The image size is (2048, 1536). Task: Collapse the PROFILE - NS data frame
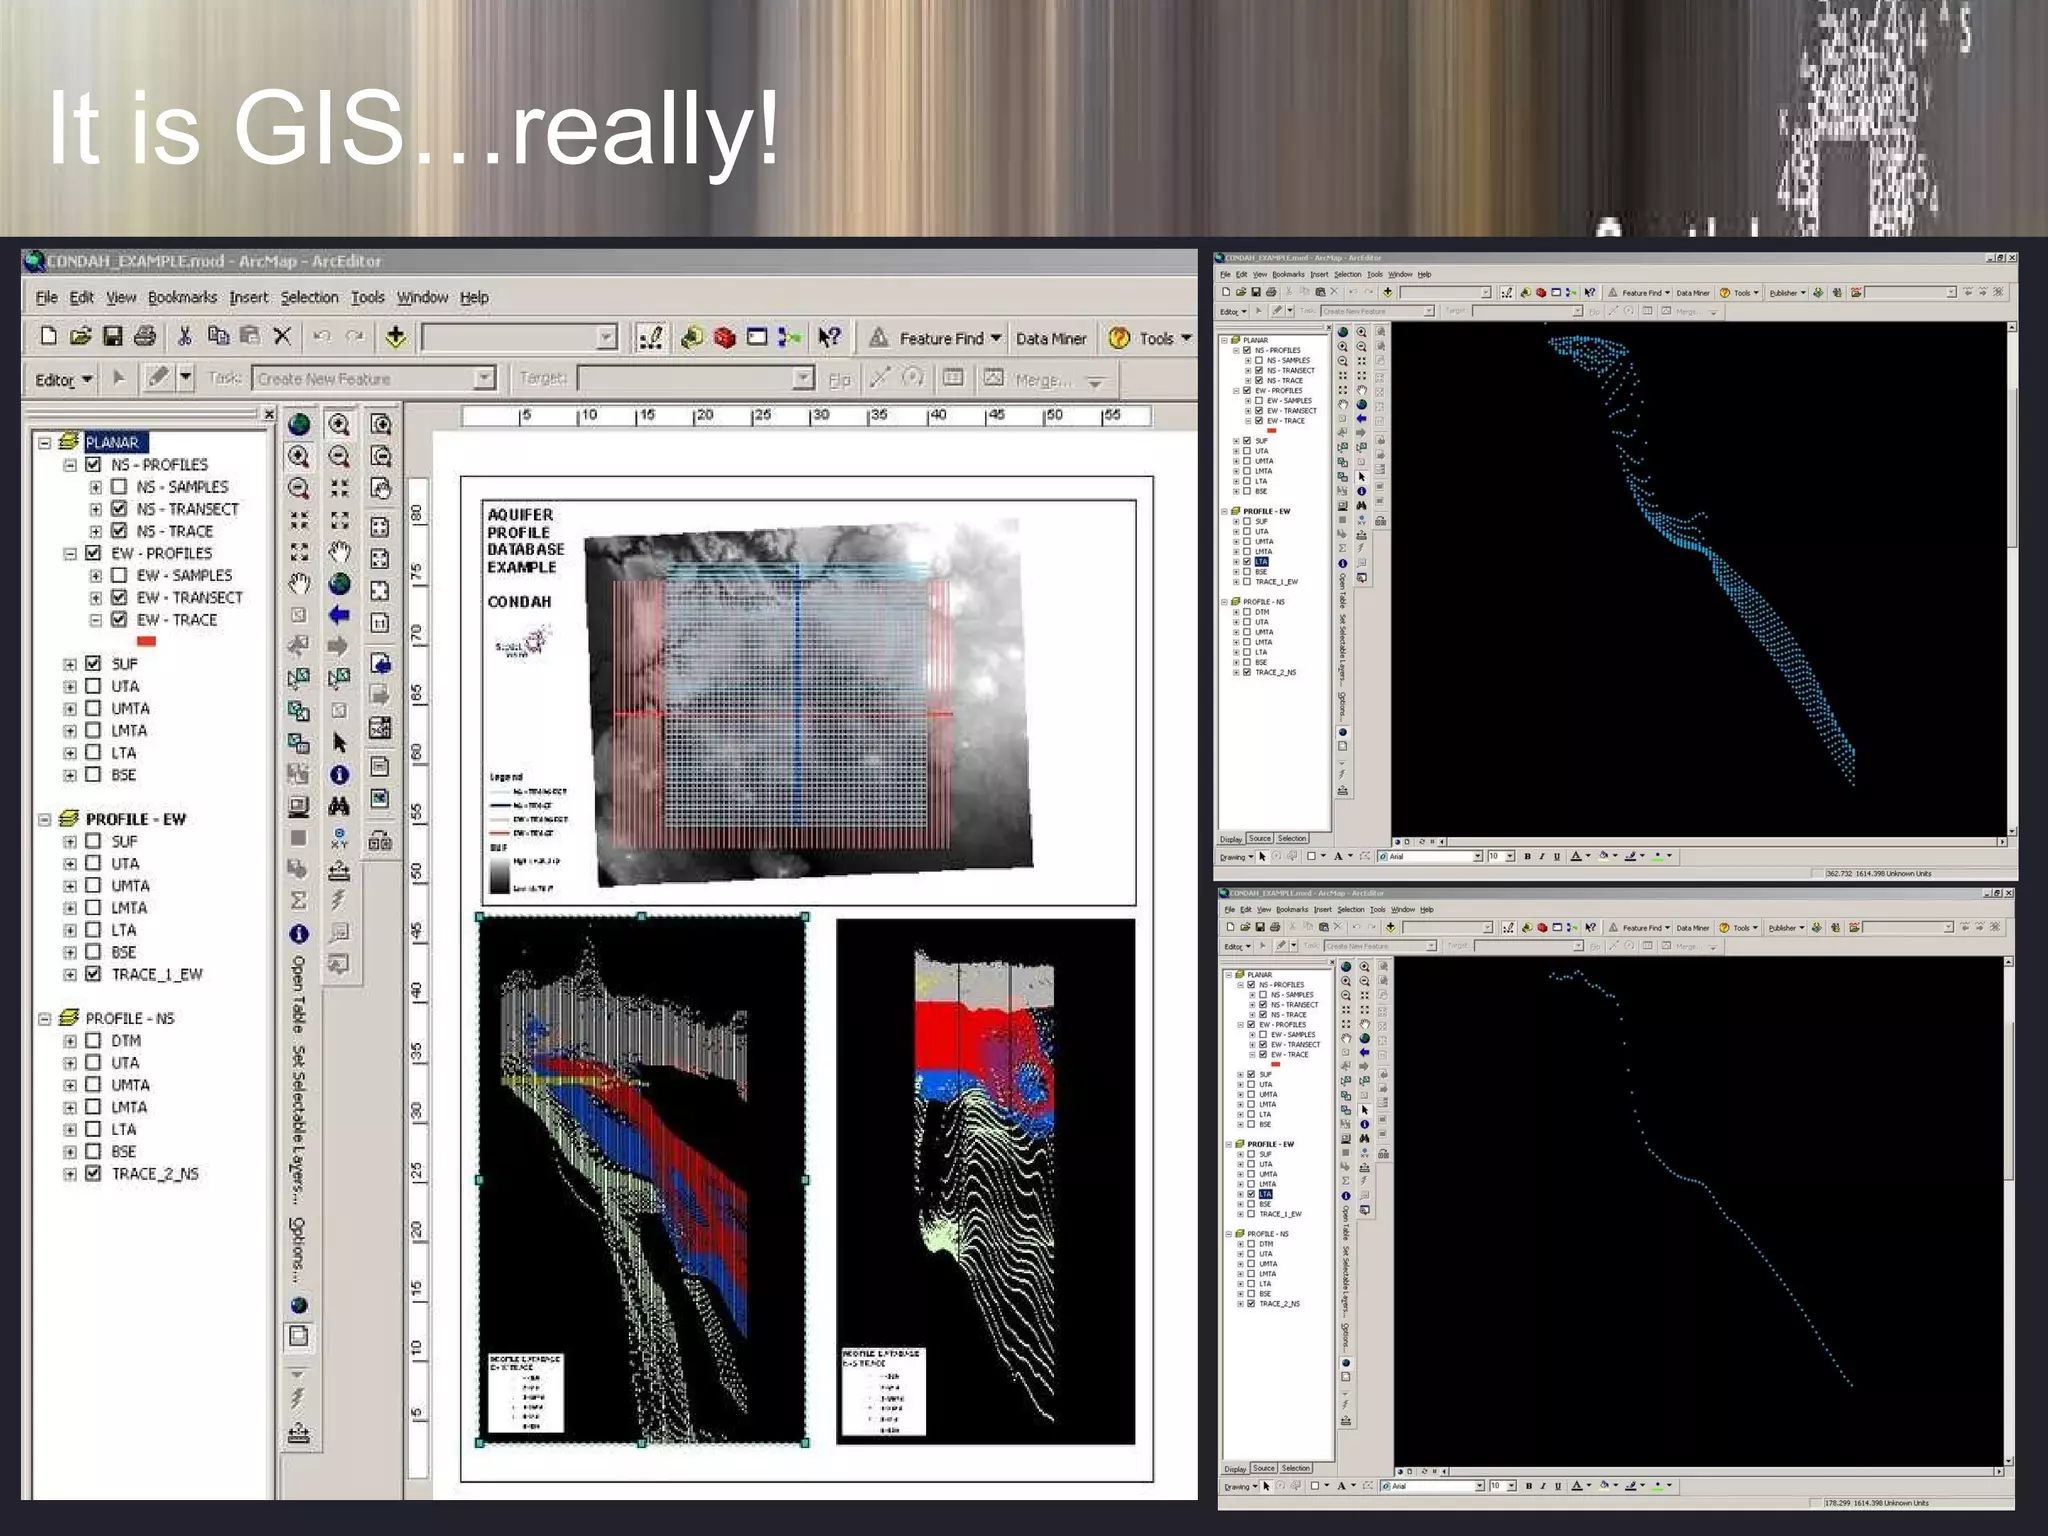[x=44, y=1018]
